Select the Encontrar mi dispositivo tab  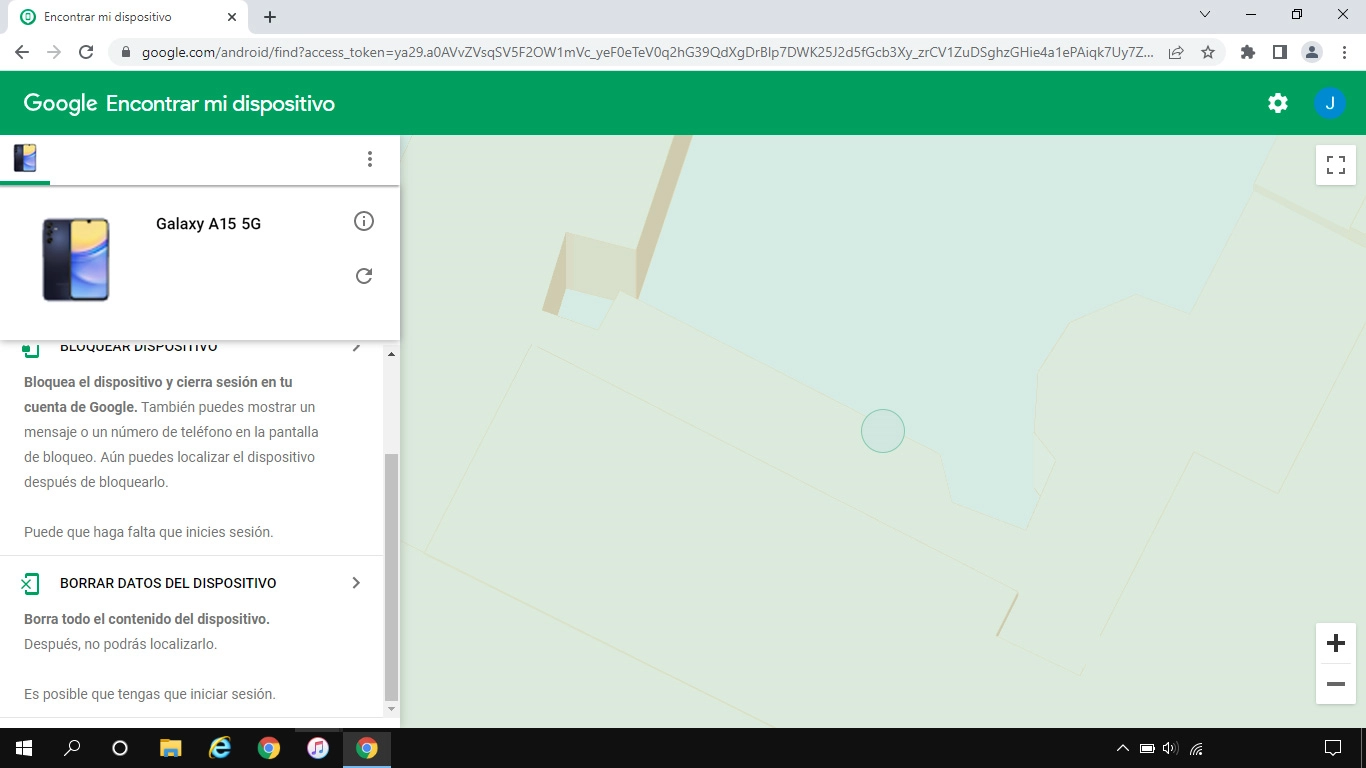coord(120,16)
